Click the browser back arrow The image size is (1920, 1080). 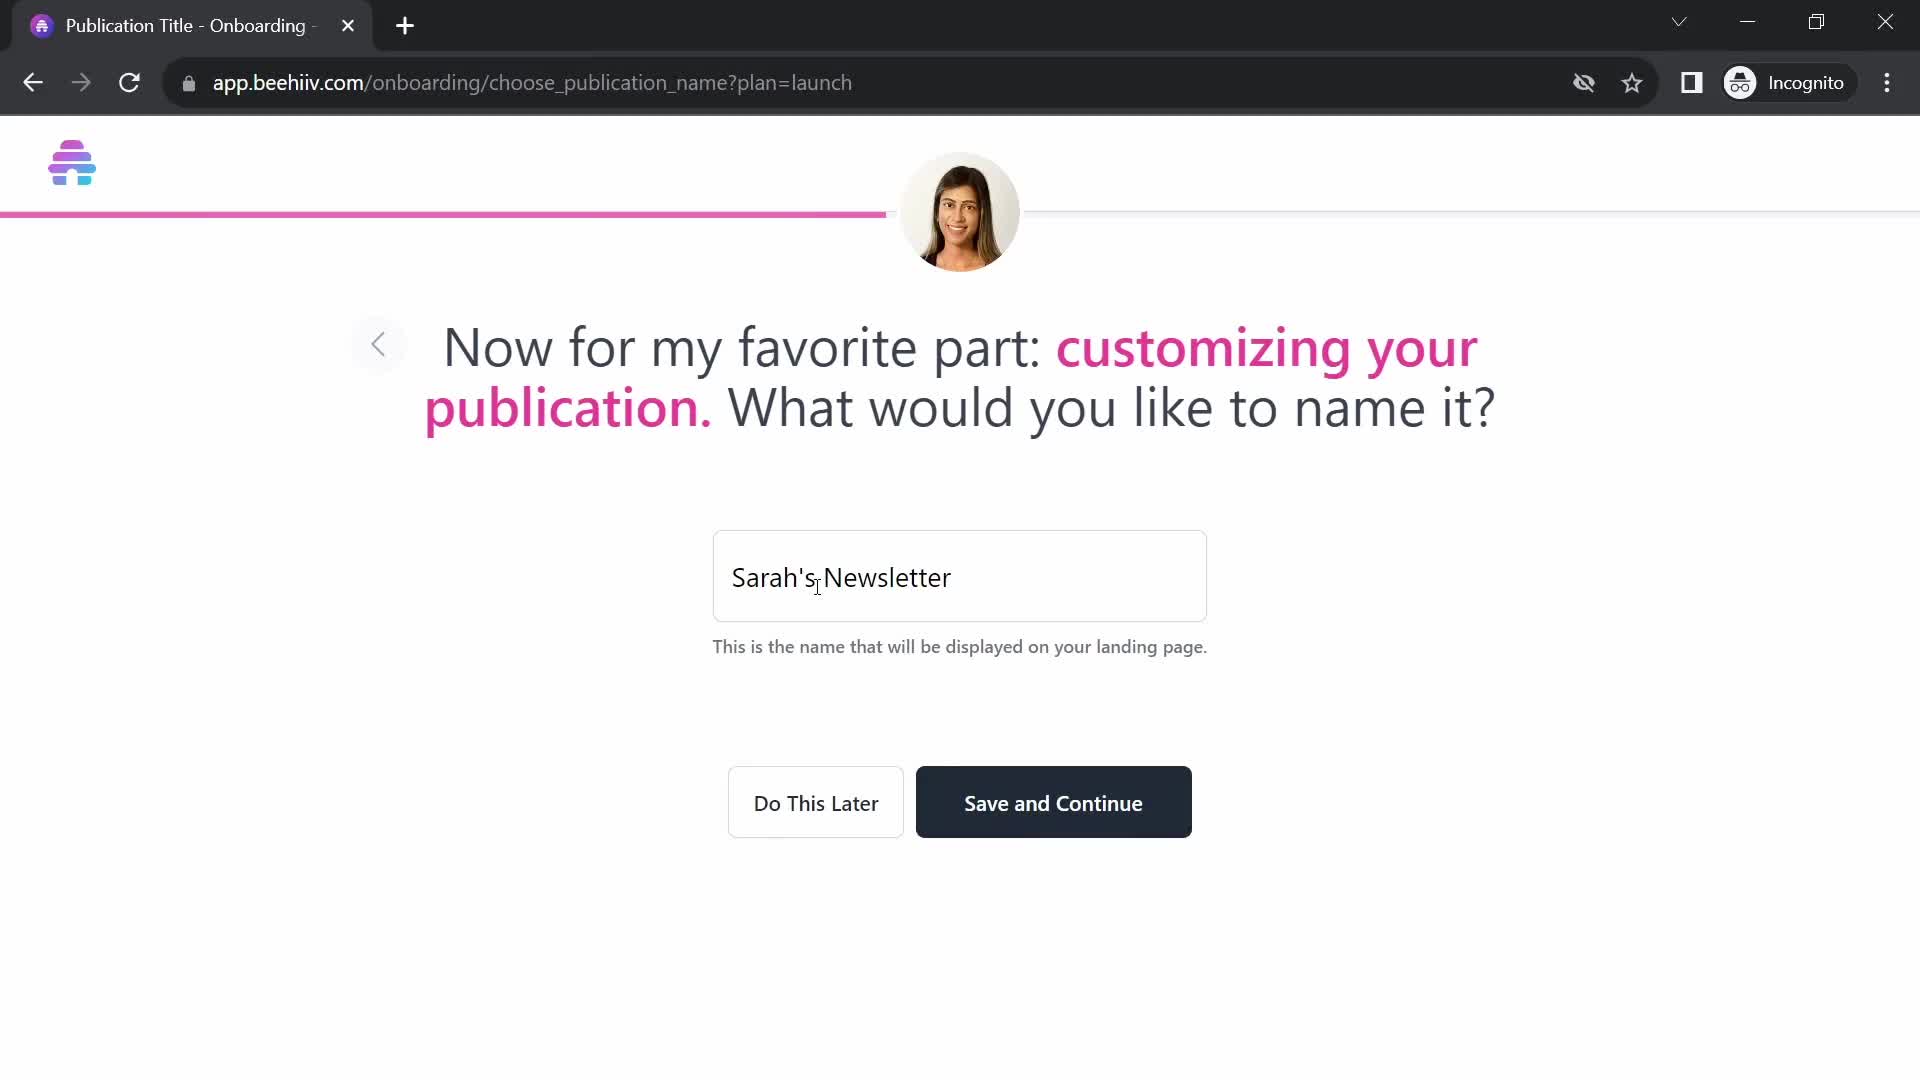pyautogui.click(x=33, y=82)
